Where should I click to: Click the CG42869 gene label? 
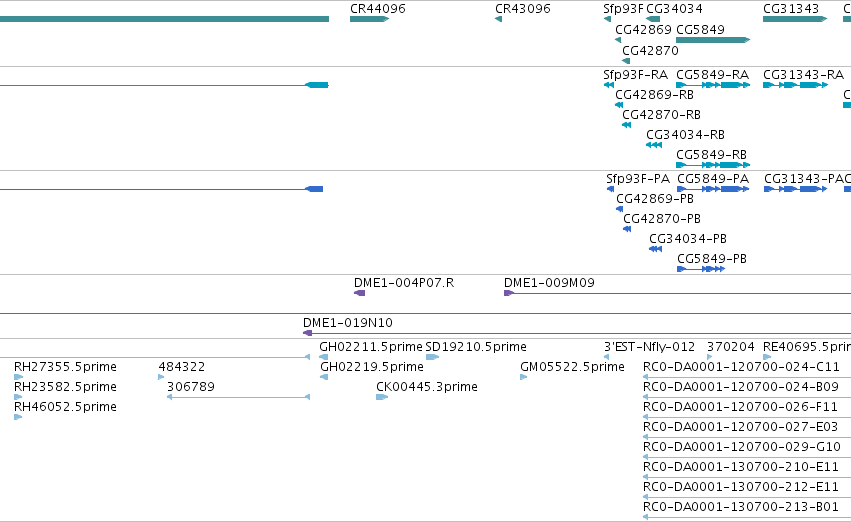(x=643, y=29)
